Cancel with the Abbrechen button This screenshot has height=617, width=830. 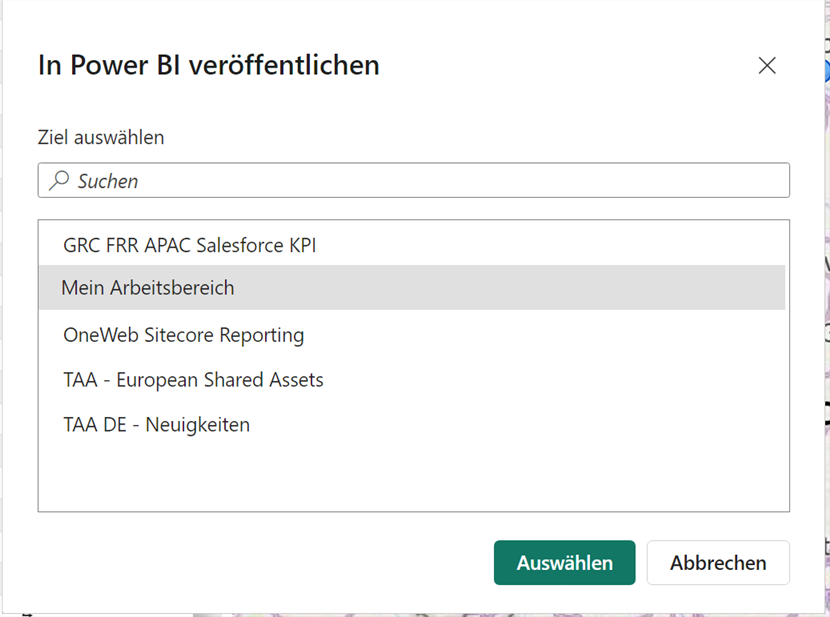click(718, 562)
